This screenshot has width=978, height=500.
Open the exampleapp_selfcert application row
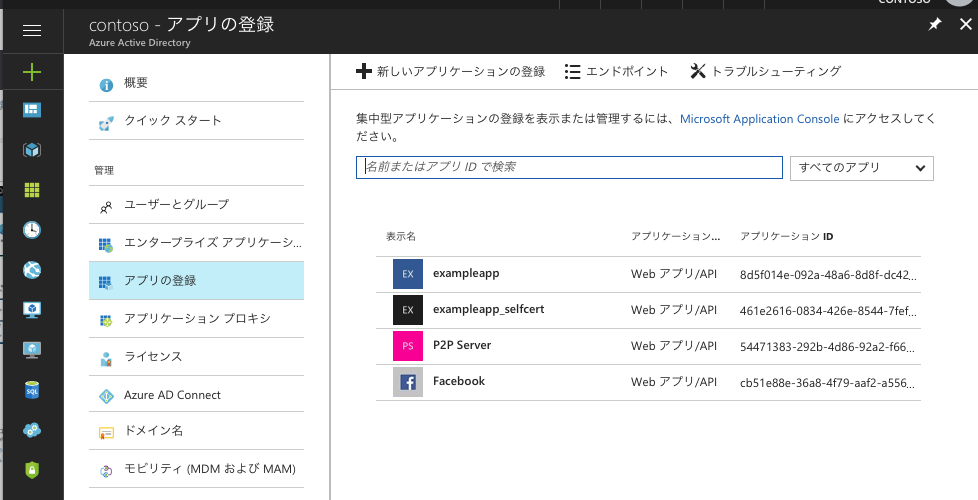[x=648, y=310]
